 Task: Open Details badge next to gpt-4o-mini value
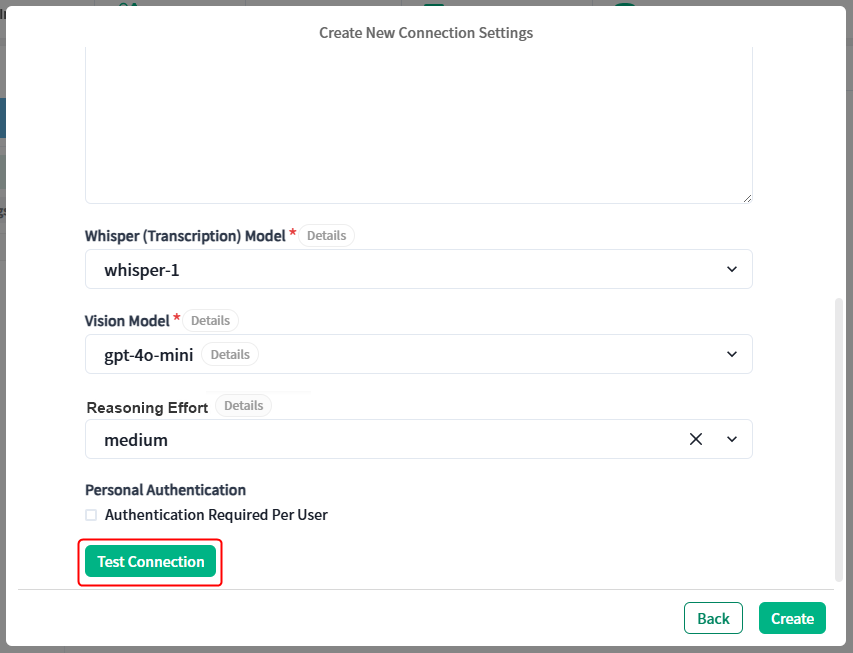click(x=230, y=354)
